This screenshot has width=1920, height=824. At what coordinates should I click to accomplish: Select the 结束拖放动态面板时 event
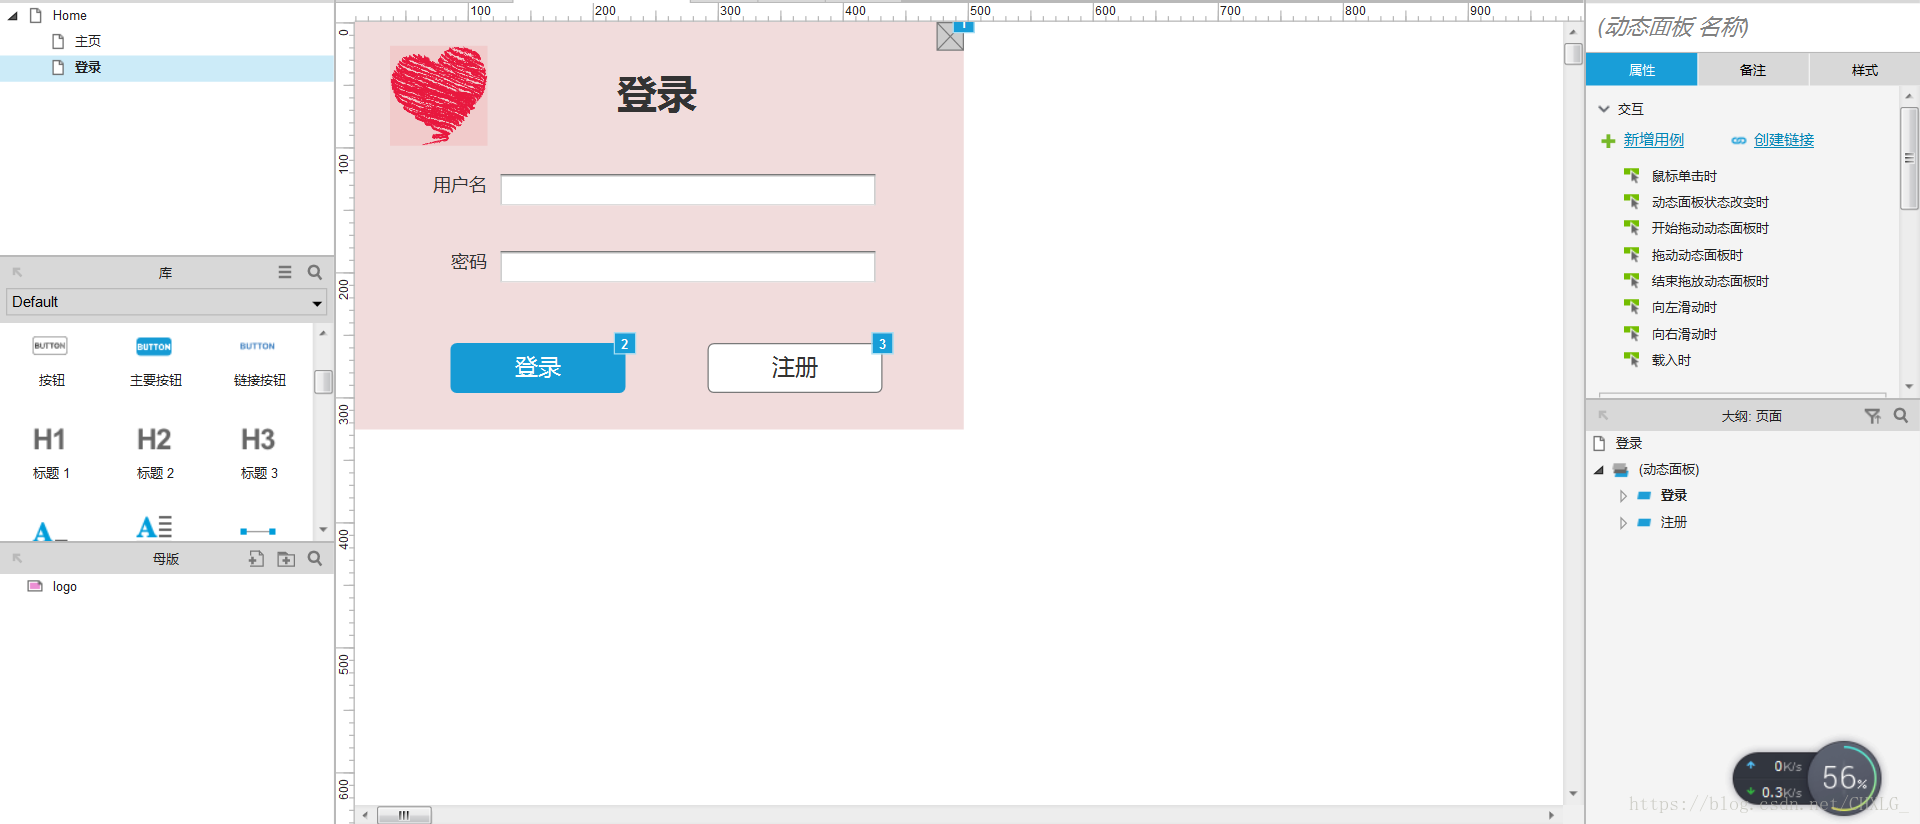tap(1710, 281)
